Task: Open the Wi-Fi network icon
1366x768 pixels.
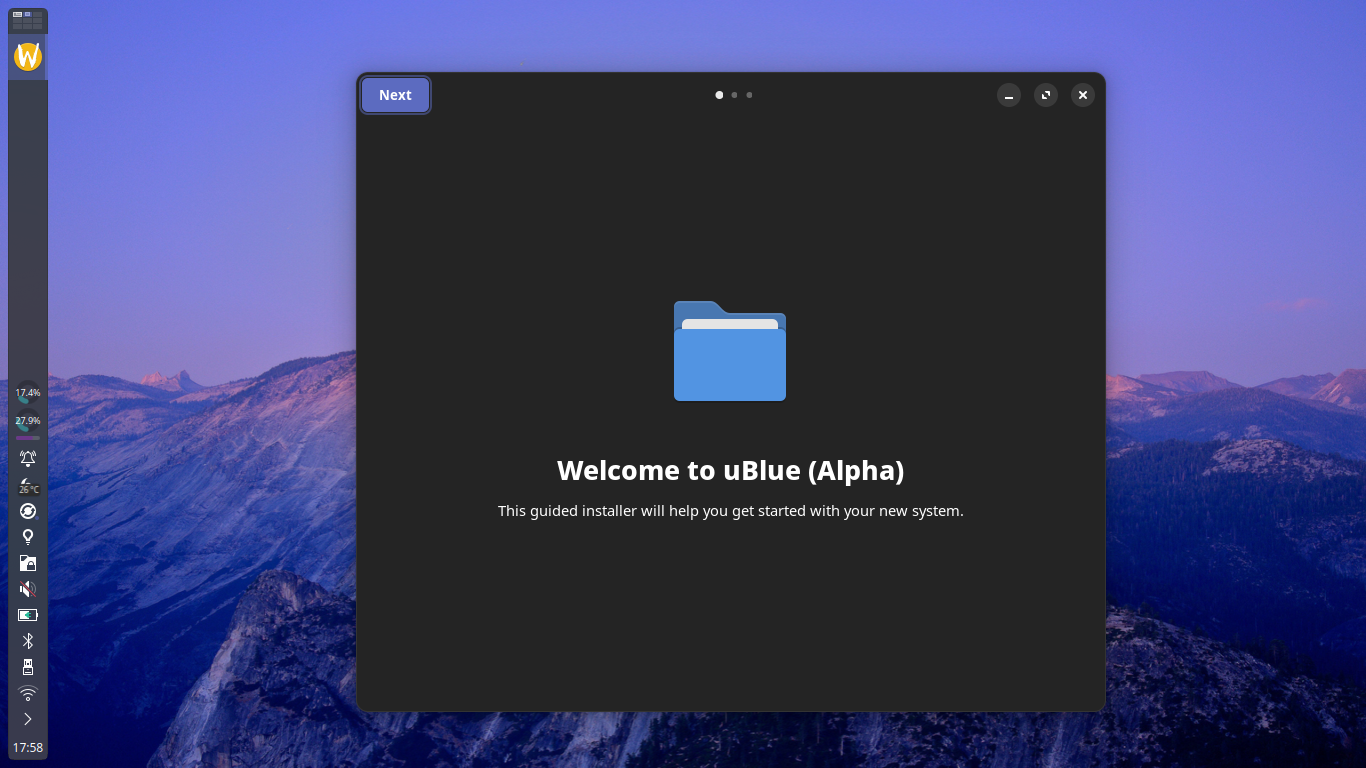Action: [x=28, y=693]
